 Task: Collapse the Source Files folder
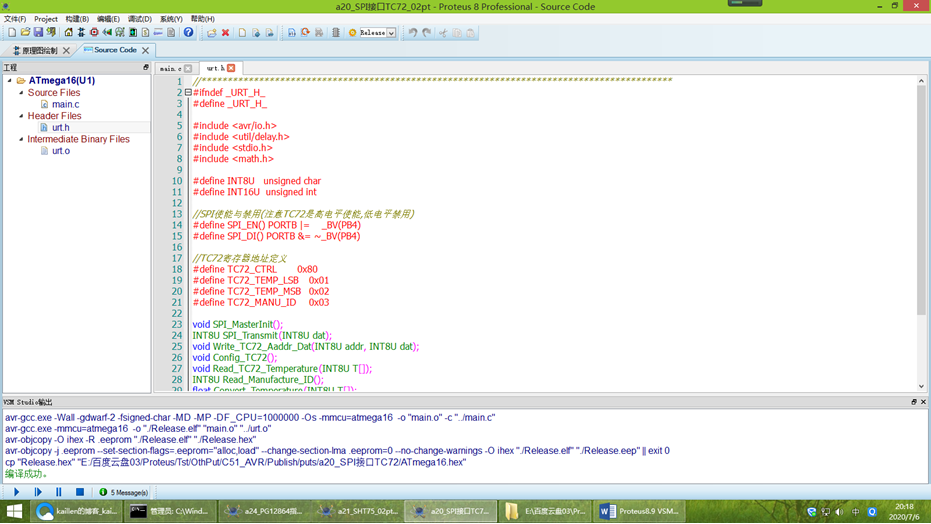pyautogui.click(x=21, y=93)
